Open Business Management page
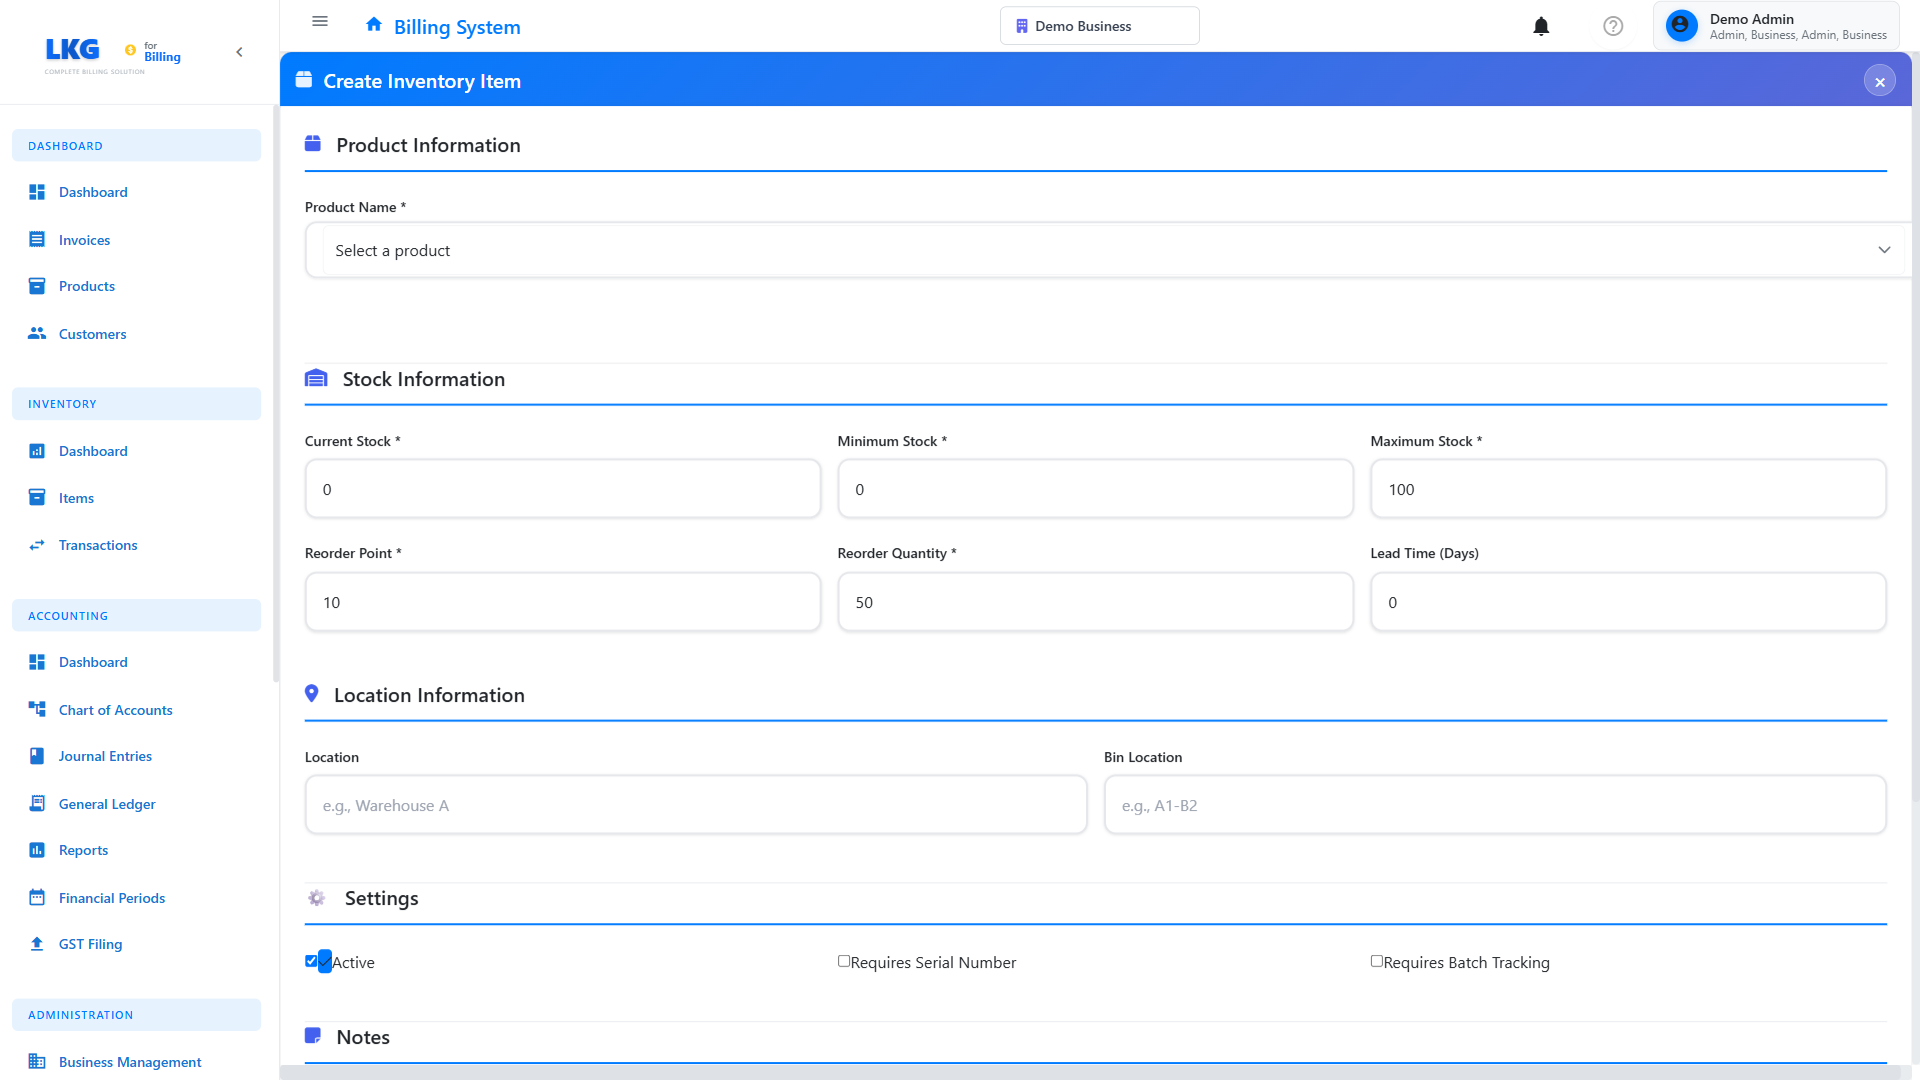Screen dimensions: 1920x1080 [x=130, y=1062]
